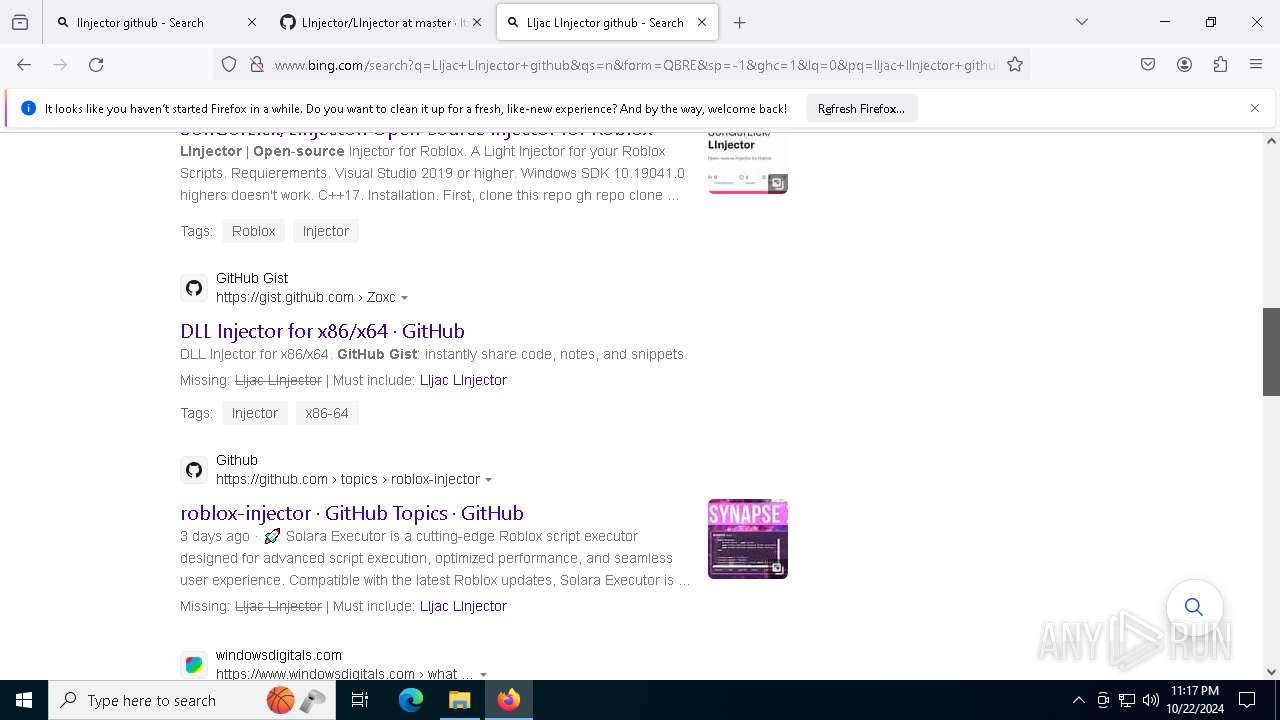
Task: Open Windows notification center
Action: [1247, 700]
